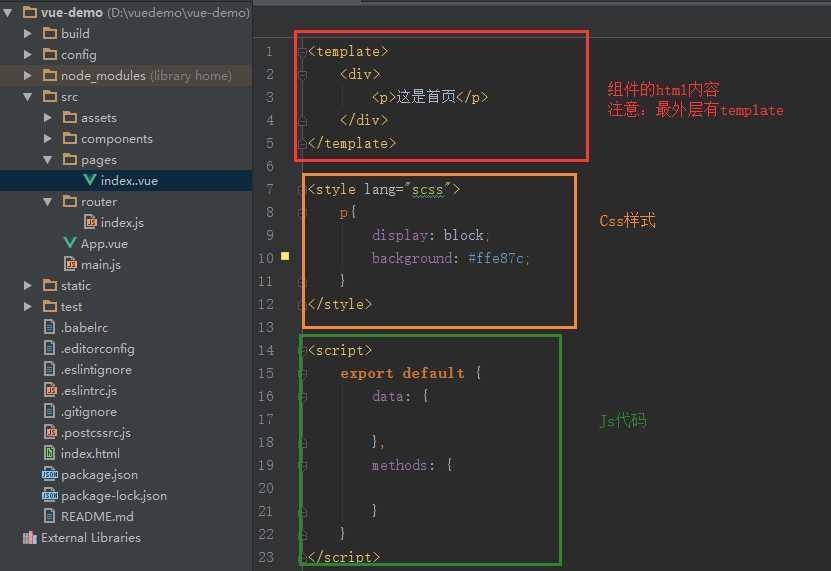Viewport: 831px width, 571px height.
Task: Fold the export default block at line 15
Action: (302, 373)
